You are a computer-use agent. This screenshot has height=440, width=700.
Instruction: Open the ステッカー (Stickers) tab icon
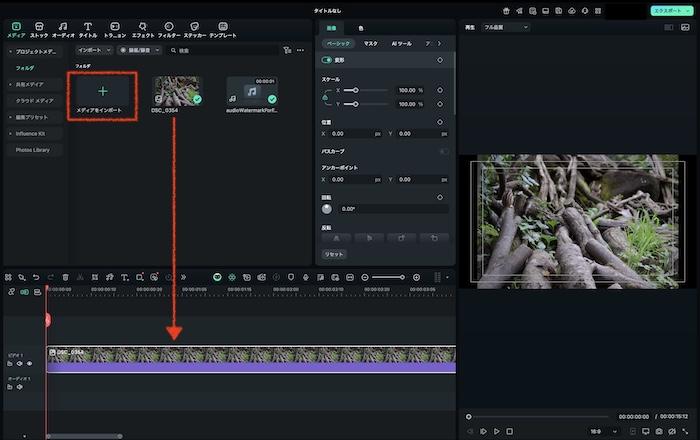tap(194, 27)
